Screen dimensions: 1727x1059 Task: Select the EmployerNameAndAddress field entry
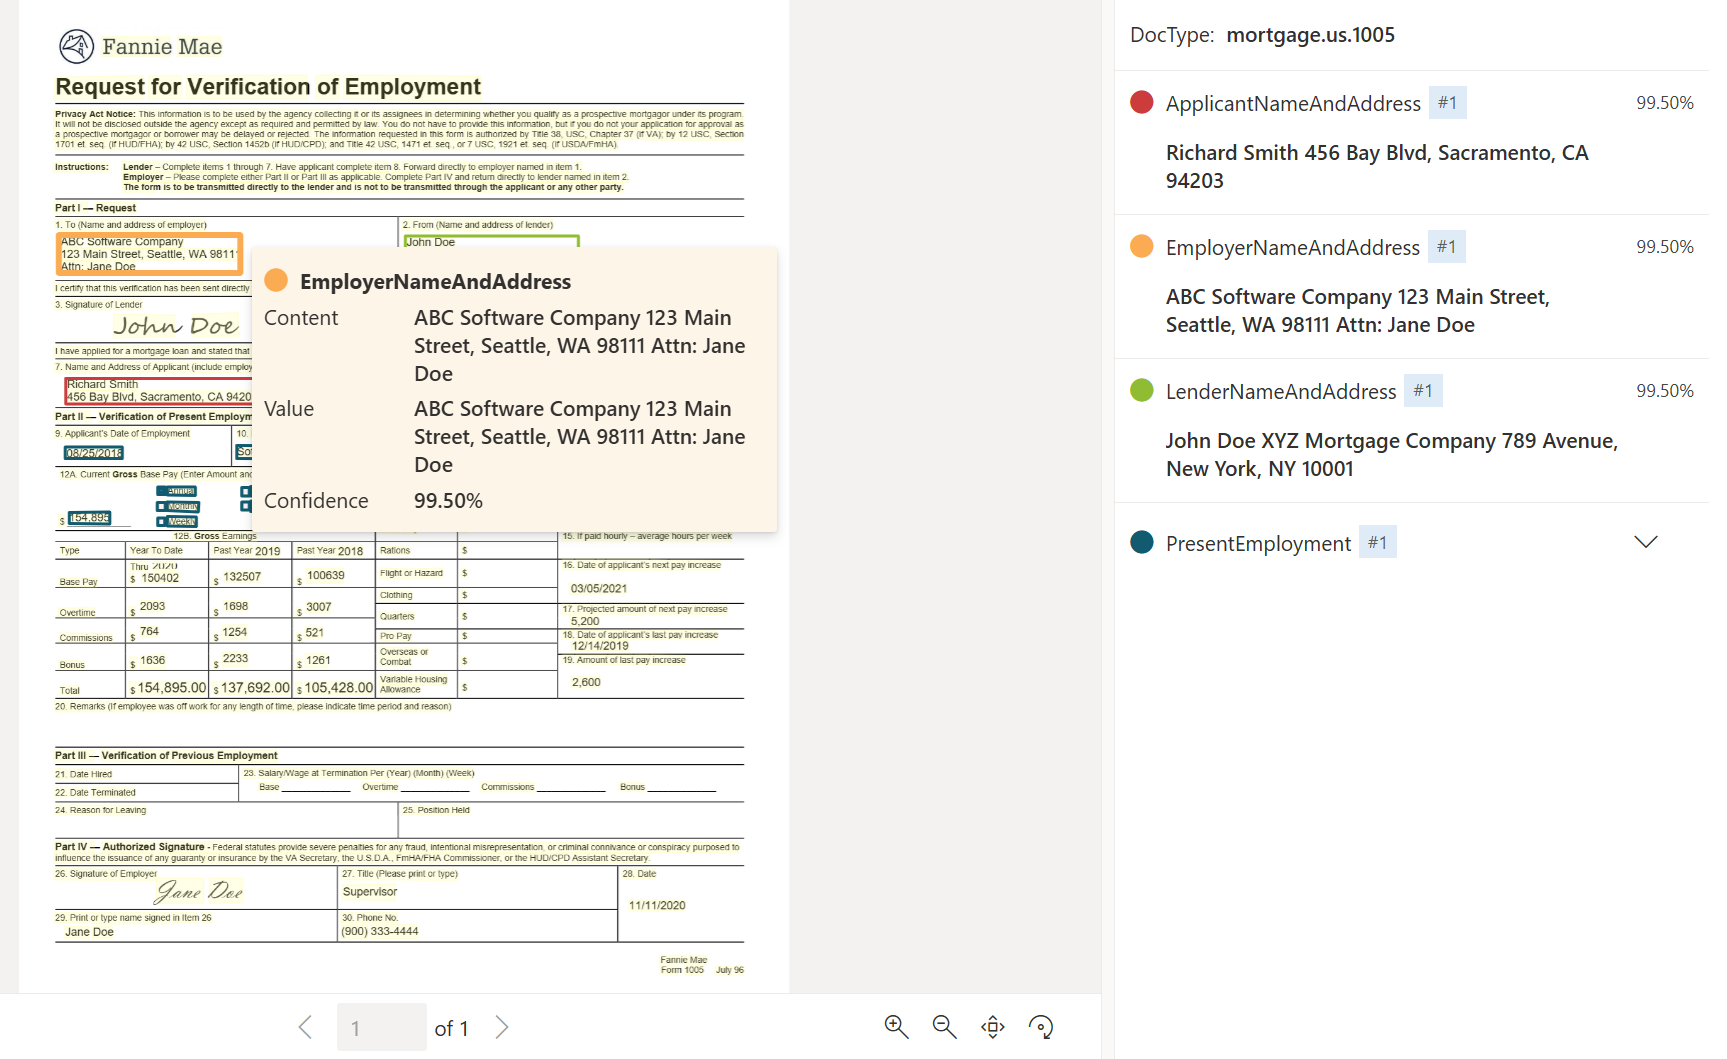[1293, 247]
